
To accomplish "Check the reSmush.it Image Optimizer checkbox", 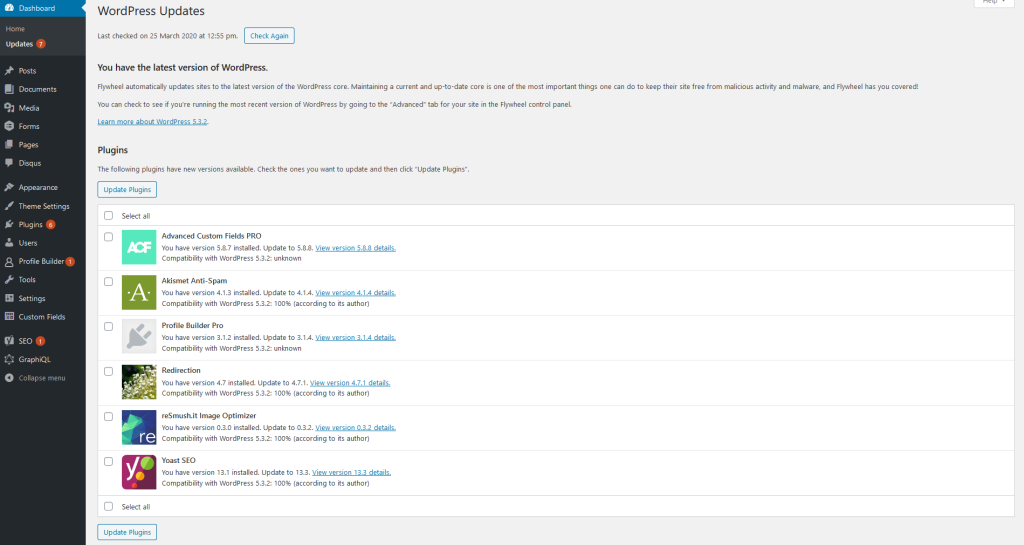I will [108, 416].
